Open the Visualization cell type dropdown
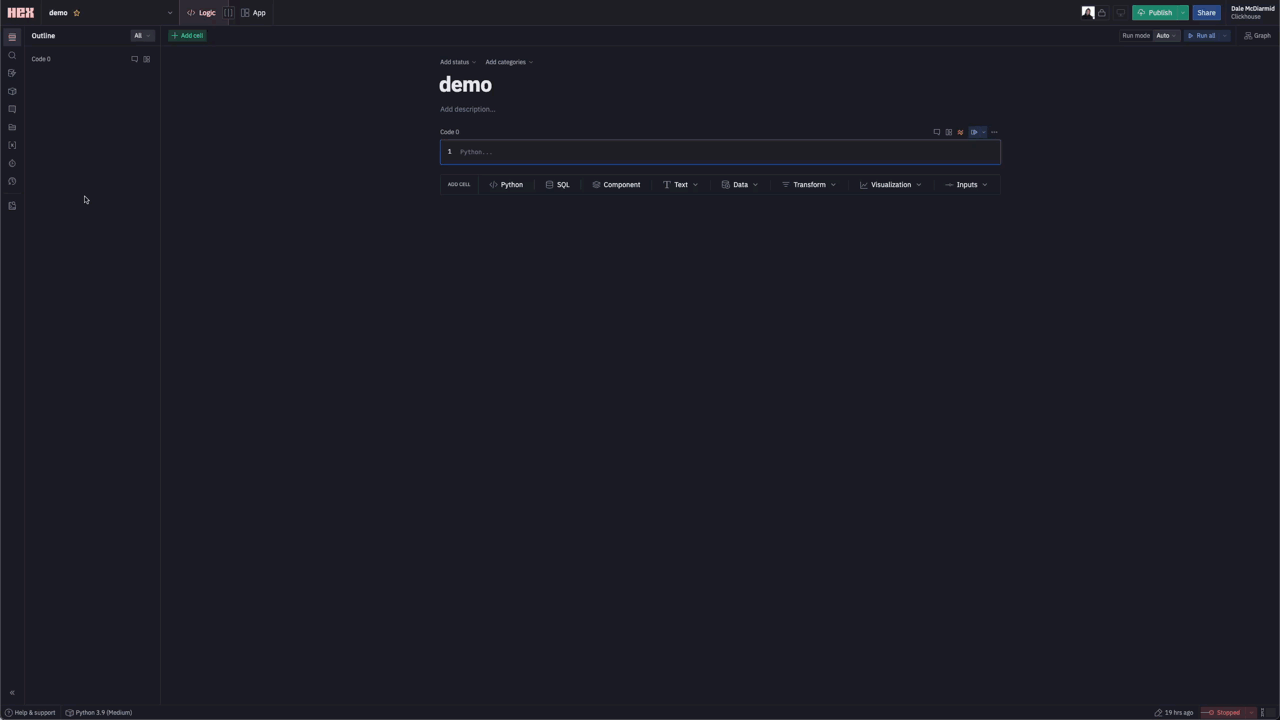1280x720 pixels. 890,185
